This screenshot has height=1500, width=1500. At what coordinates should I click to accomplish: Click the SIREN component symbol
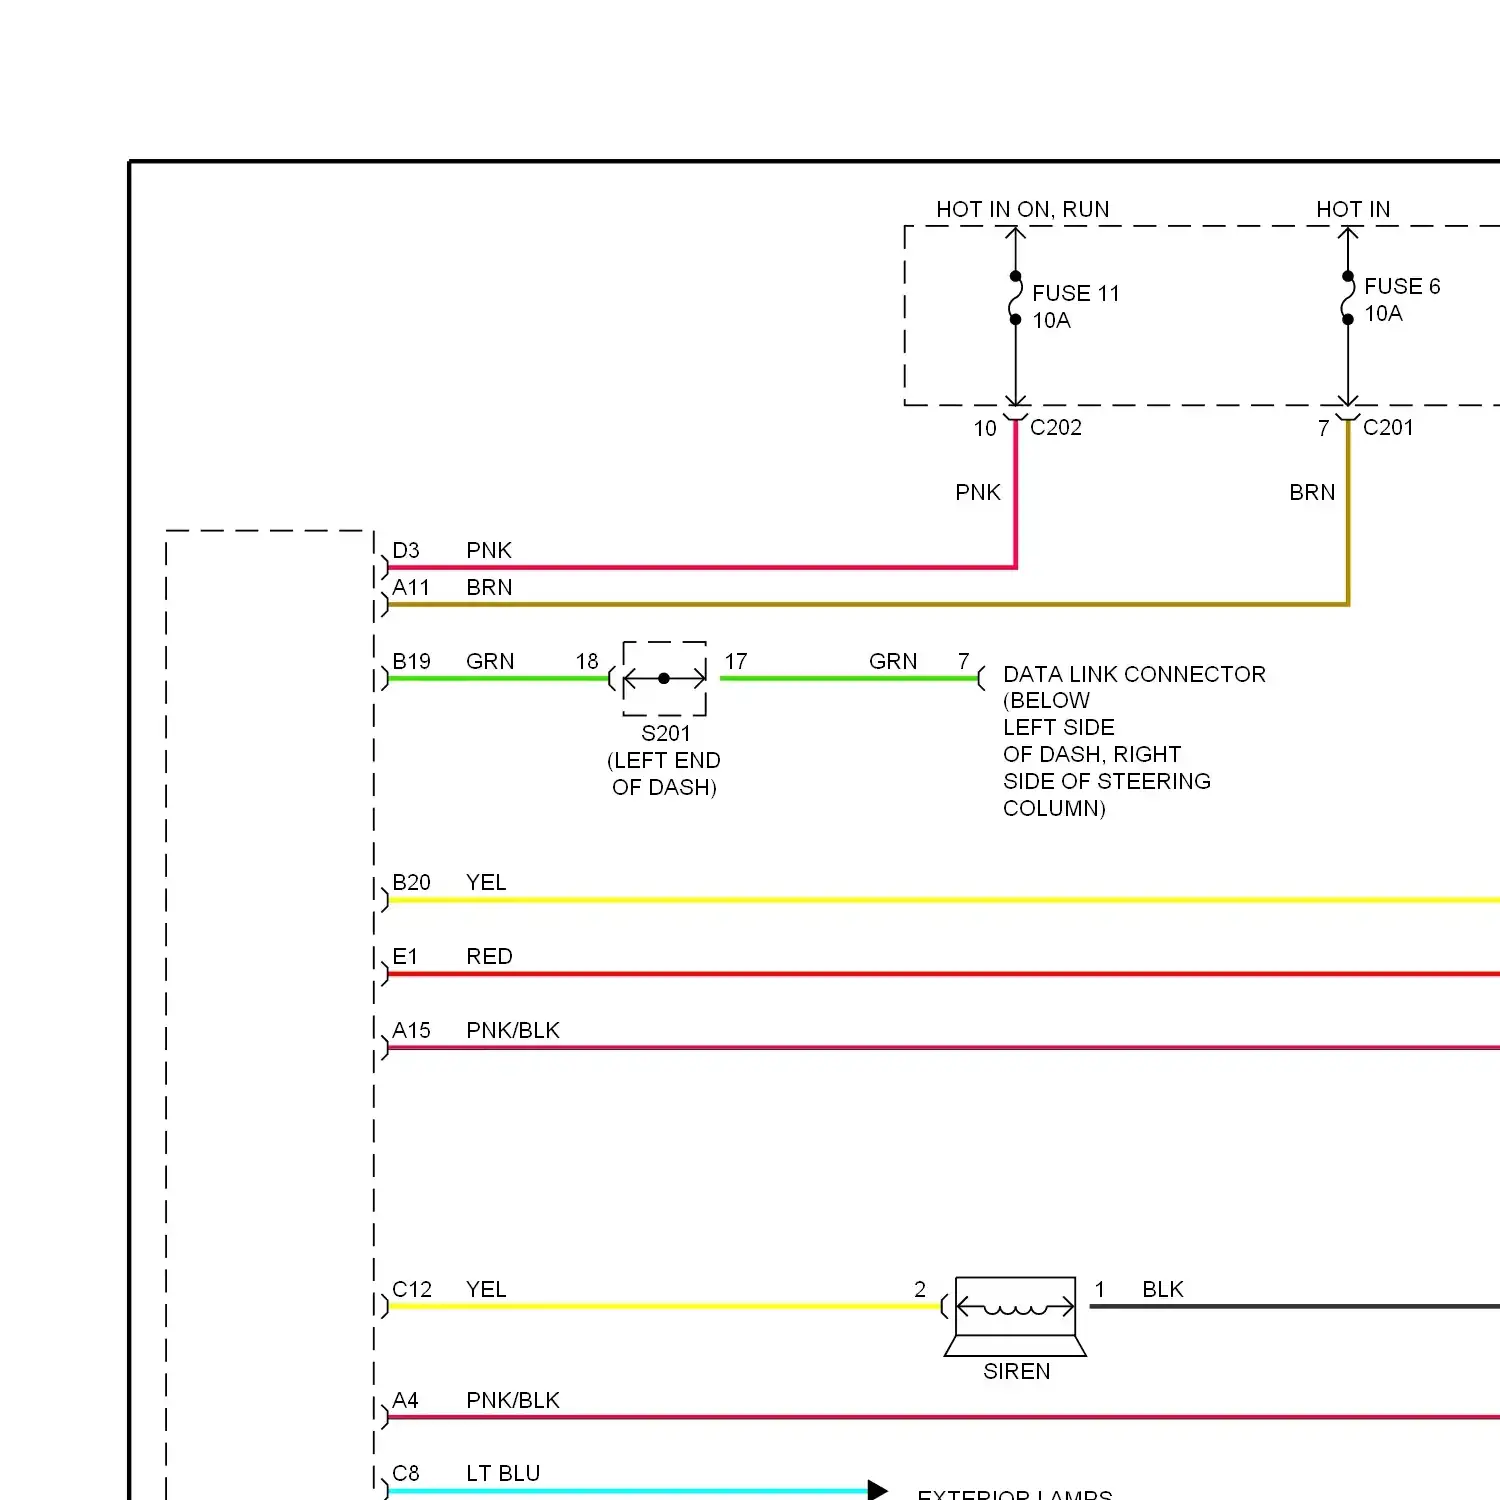[x=1015, y=1316]
